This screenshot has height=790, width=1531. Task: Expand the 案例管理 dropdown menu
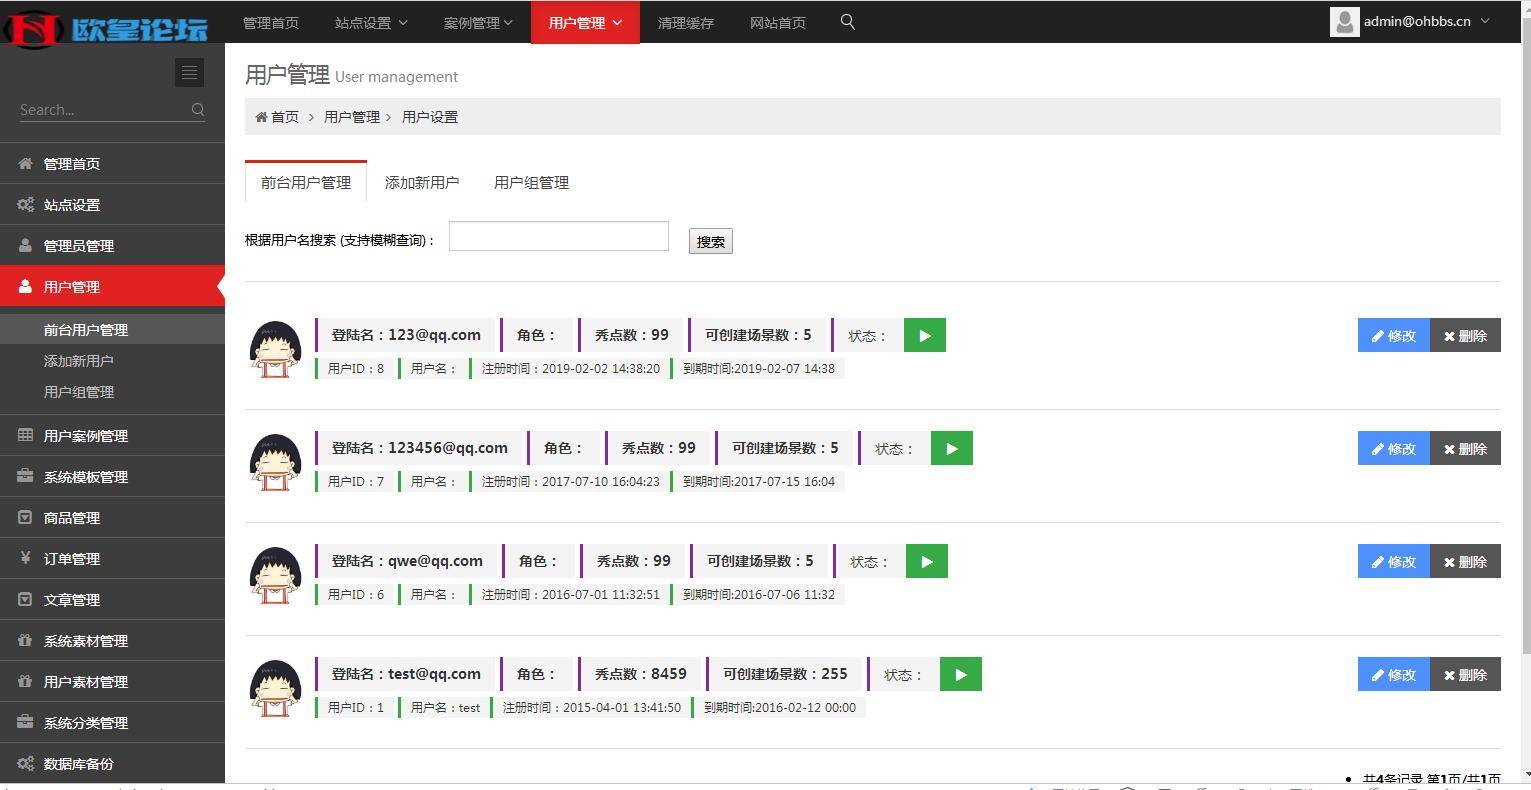coord(478,22)
